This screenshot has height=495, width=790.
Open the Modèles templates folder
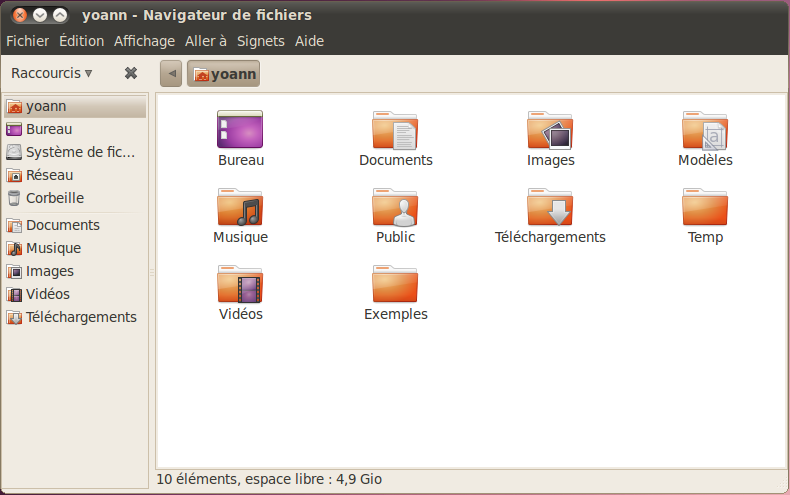coord(705,130)
